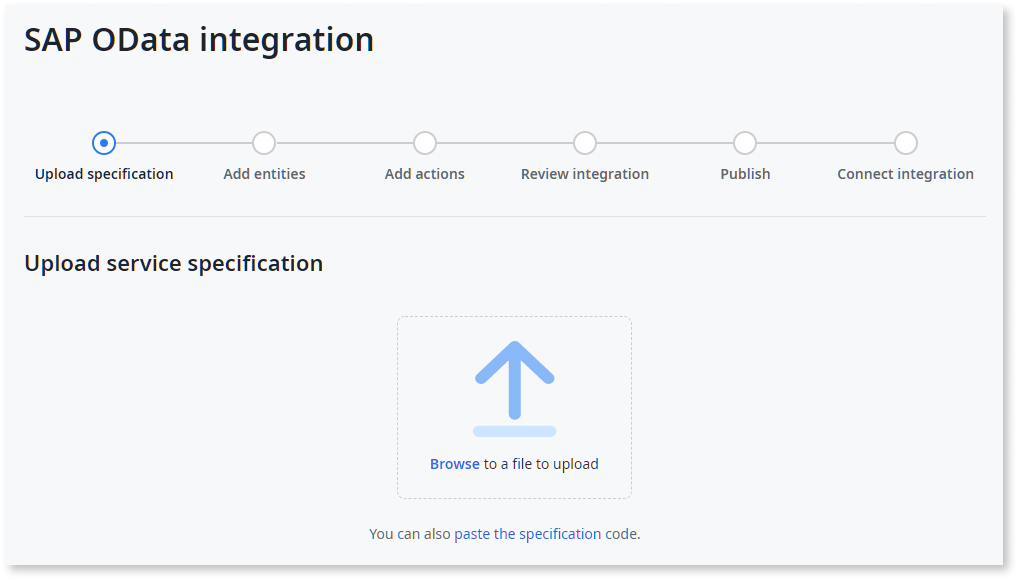
Task: Open the Browse file dialog link
Action: (x=454, y=463)
